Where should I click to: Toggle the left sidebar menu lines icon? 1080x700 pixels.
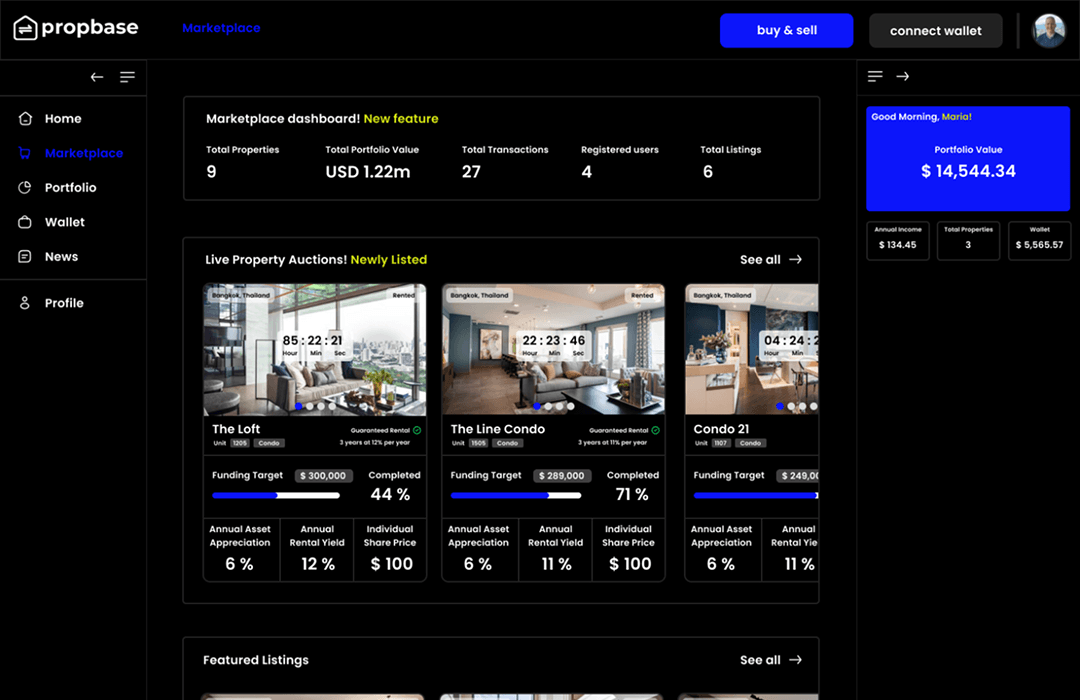pyautogui.click(x=127, y=77)
